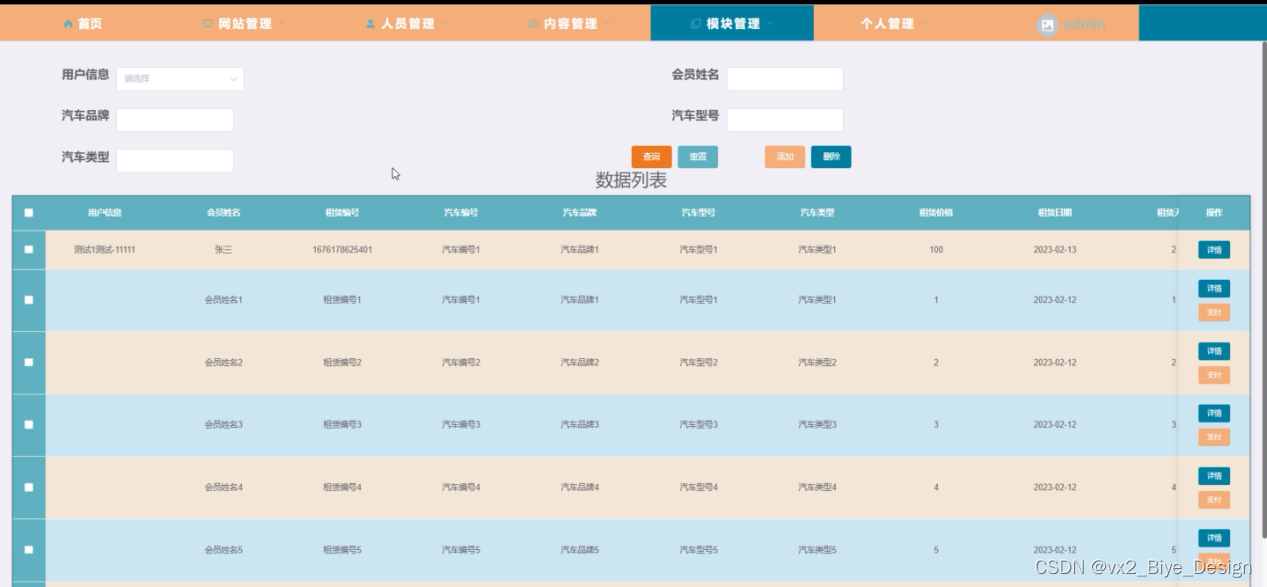Expand the 用户信息 select dropdown

click(180, 79)
